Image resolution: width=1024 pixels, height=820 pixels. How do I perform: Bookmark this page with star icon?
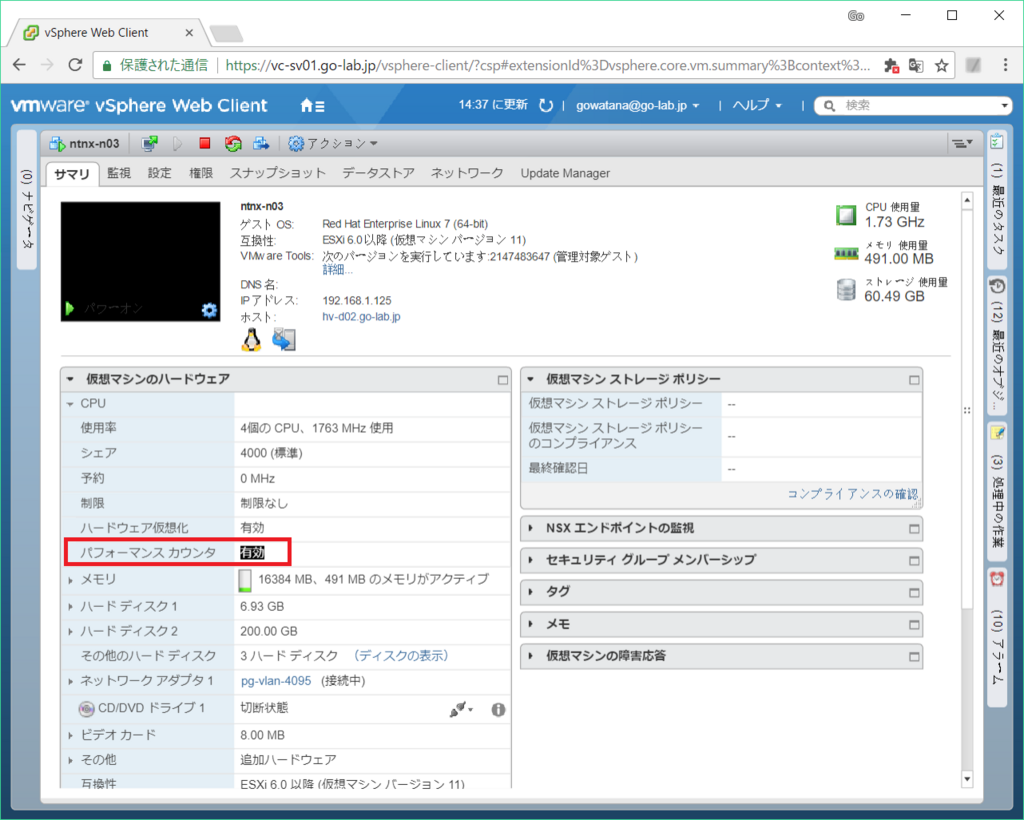pyautogui.click(x=941, y=65)
